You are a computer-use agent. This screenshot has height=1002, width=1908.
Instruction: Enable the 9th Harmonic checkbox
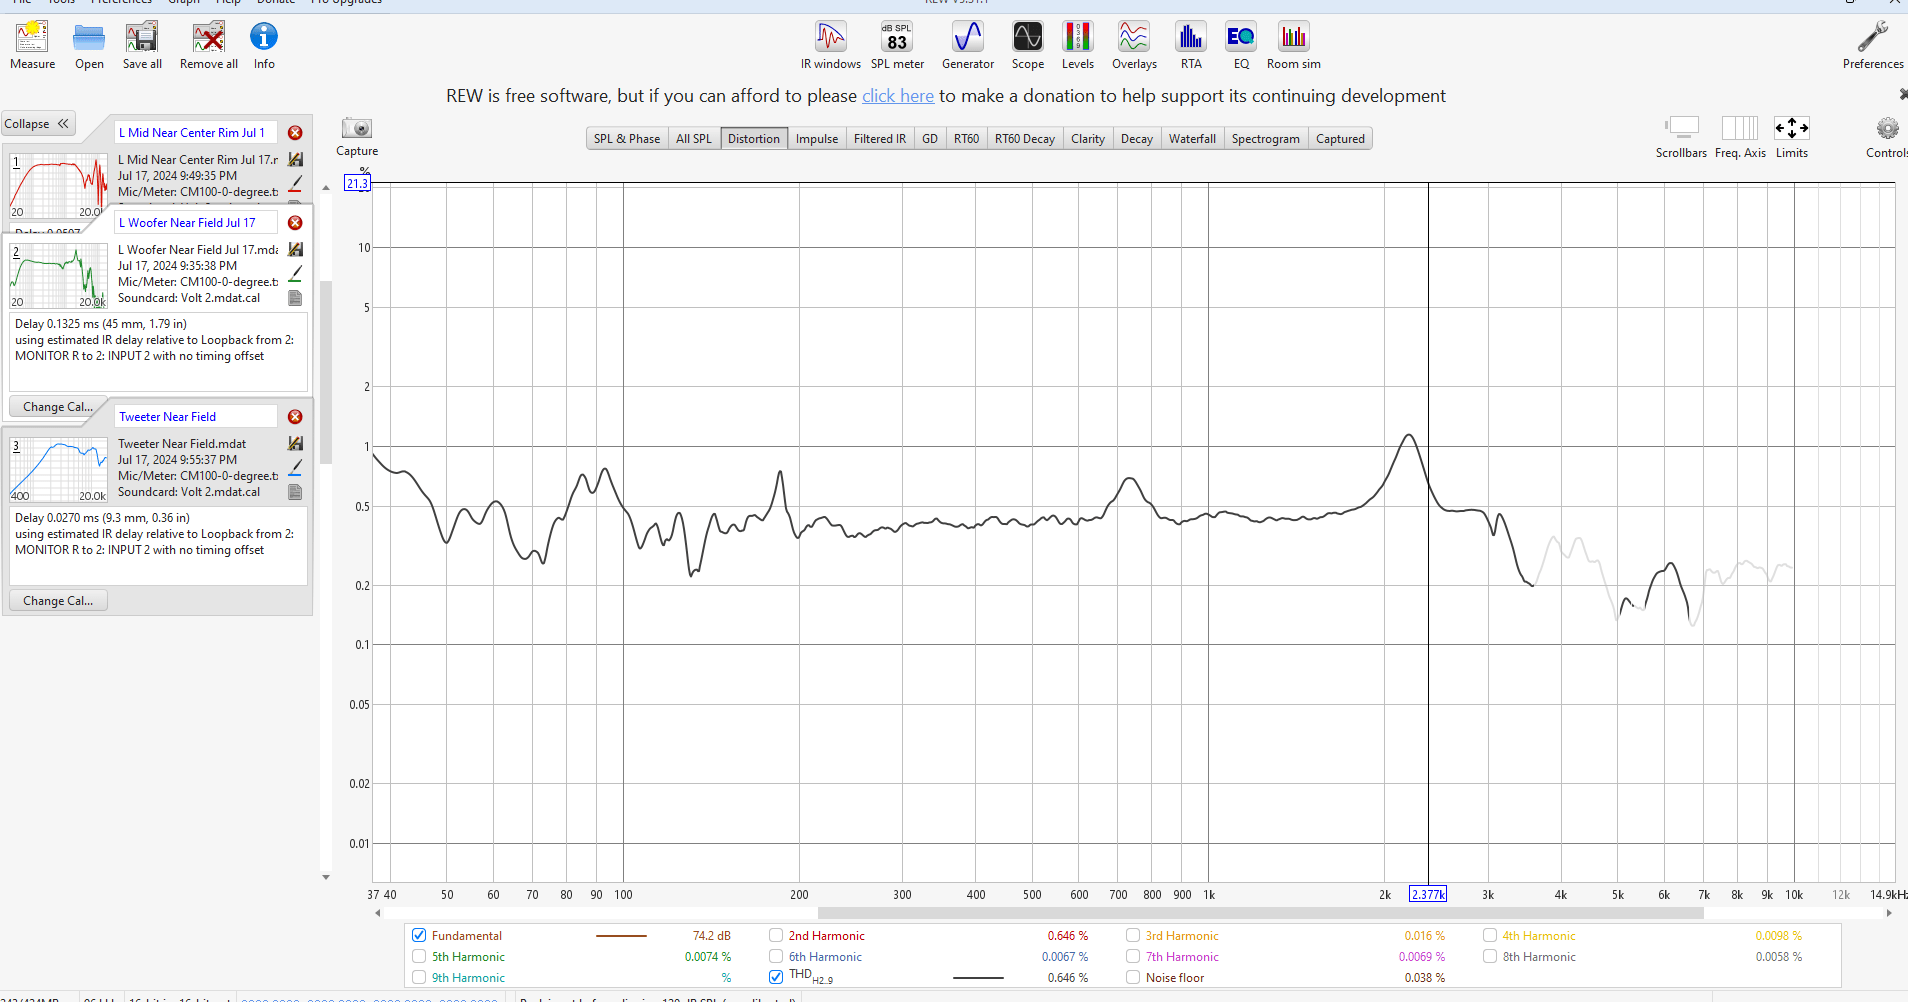click(x=419, y=978)
